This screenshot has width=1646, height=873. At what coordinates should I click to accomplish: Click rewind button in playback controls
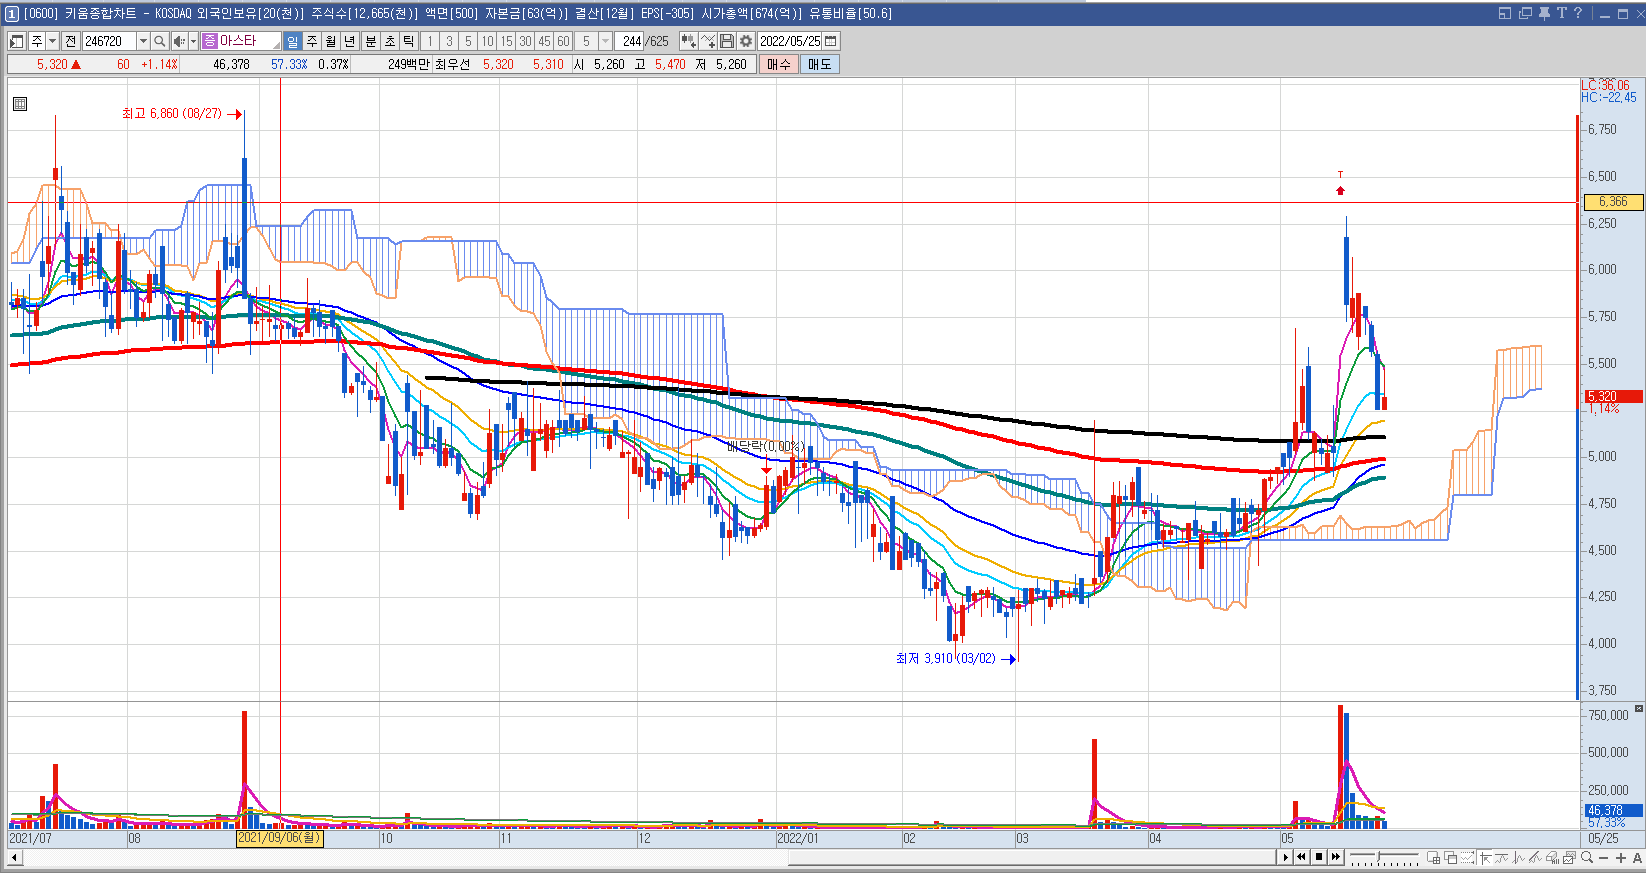(x=1301, y=857)
